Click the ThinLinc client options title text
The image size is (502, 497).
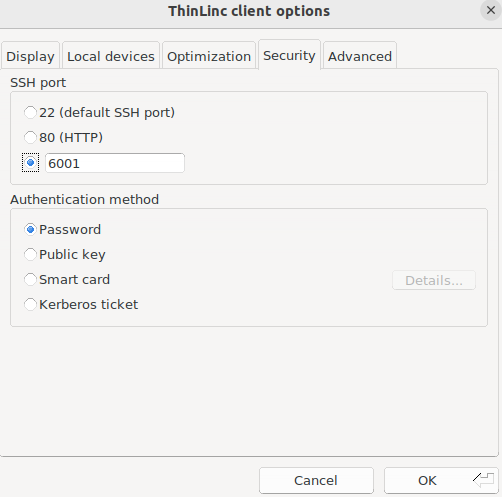[x=249, y=11]
